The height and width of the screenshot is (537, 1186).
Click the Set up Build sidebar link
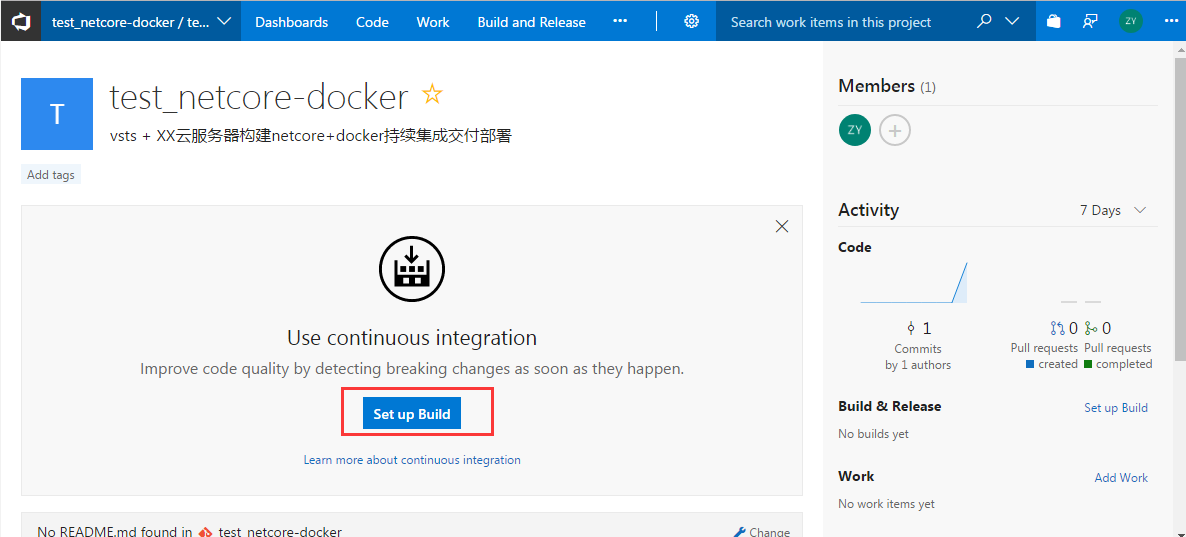point(1116,408)
